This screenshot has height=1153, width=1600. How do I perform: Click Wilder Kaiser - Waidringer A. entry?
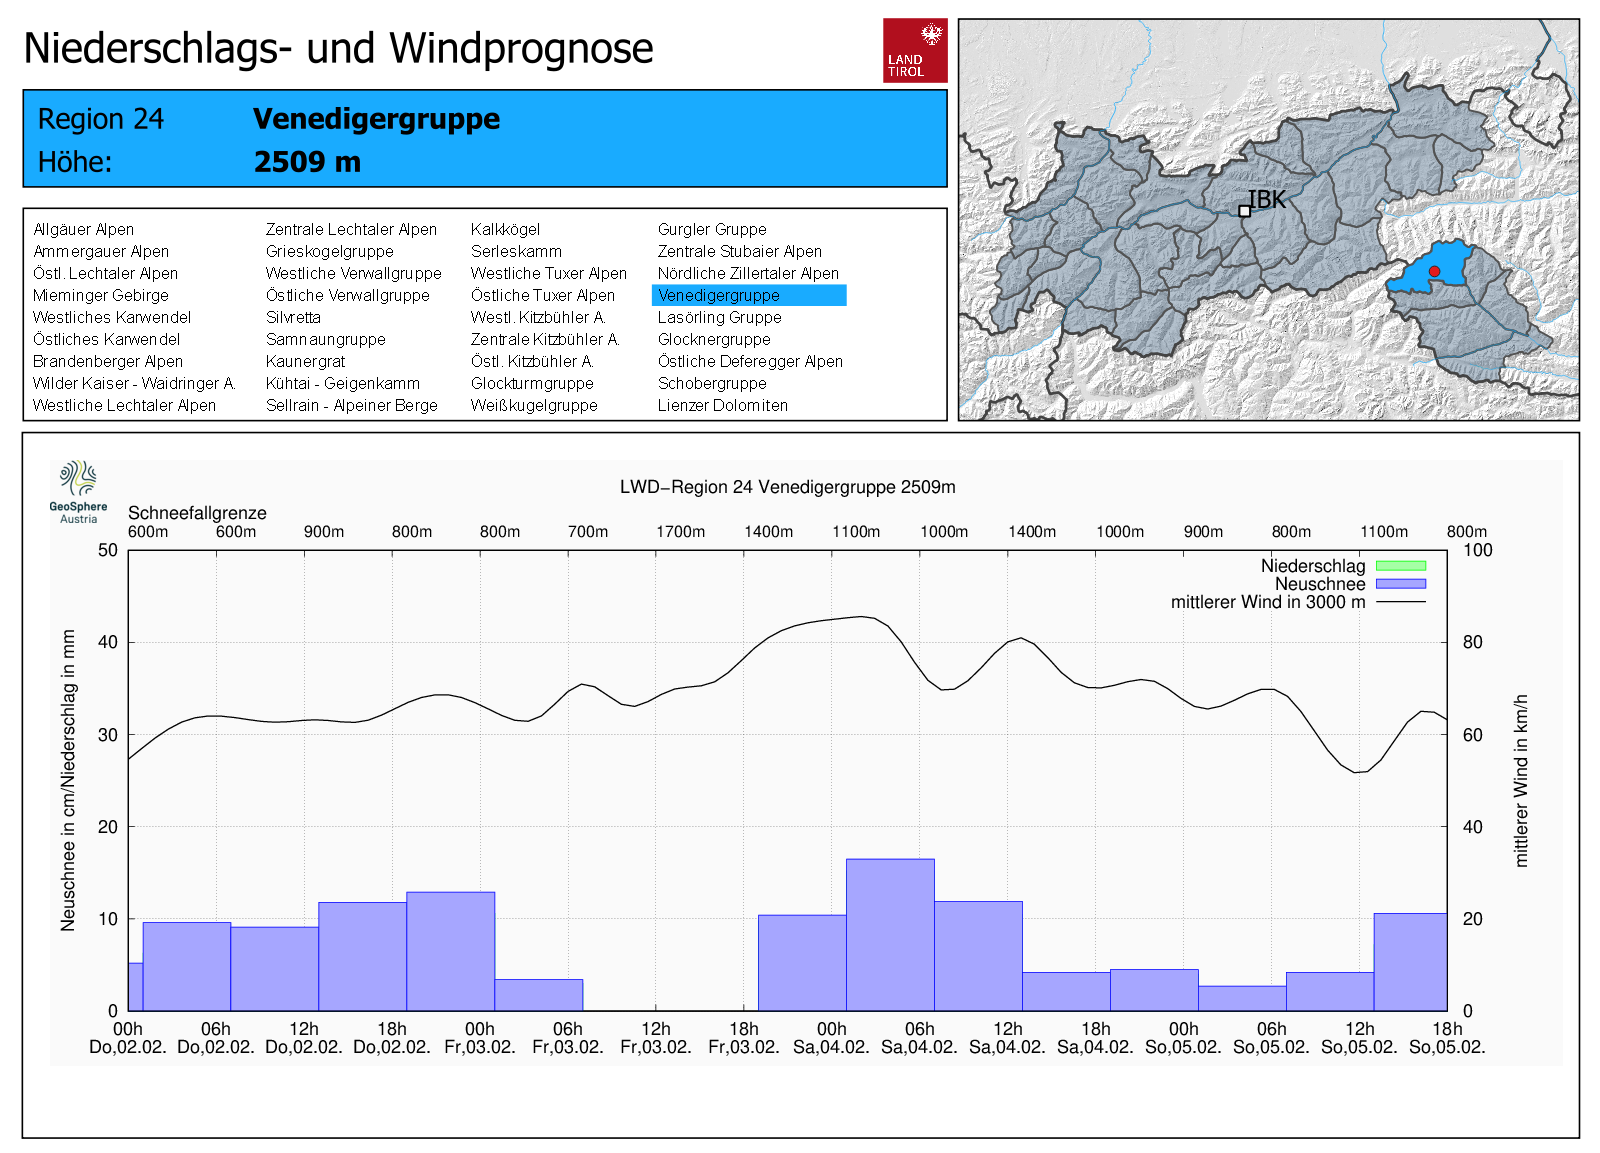point(134,383)
